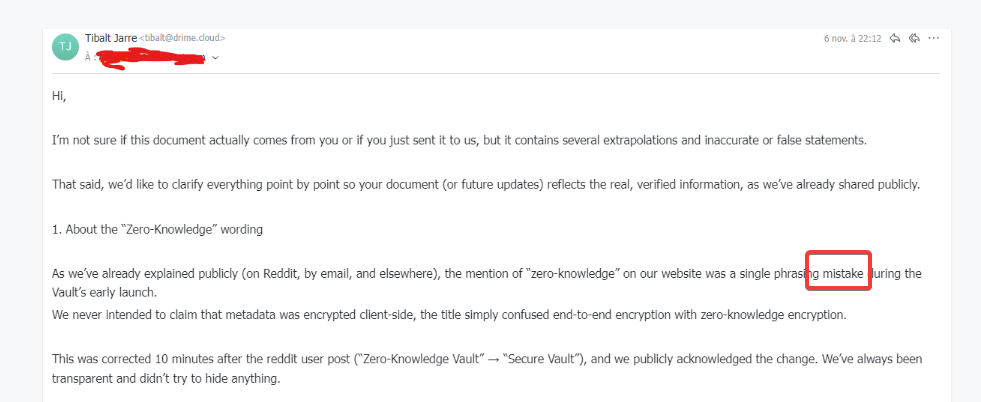This screenshot has height=402, width=981.
Task: Expand the recipient details chevron
Action: [215, 57]
